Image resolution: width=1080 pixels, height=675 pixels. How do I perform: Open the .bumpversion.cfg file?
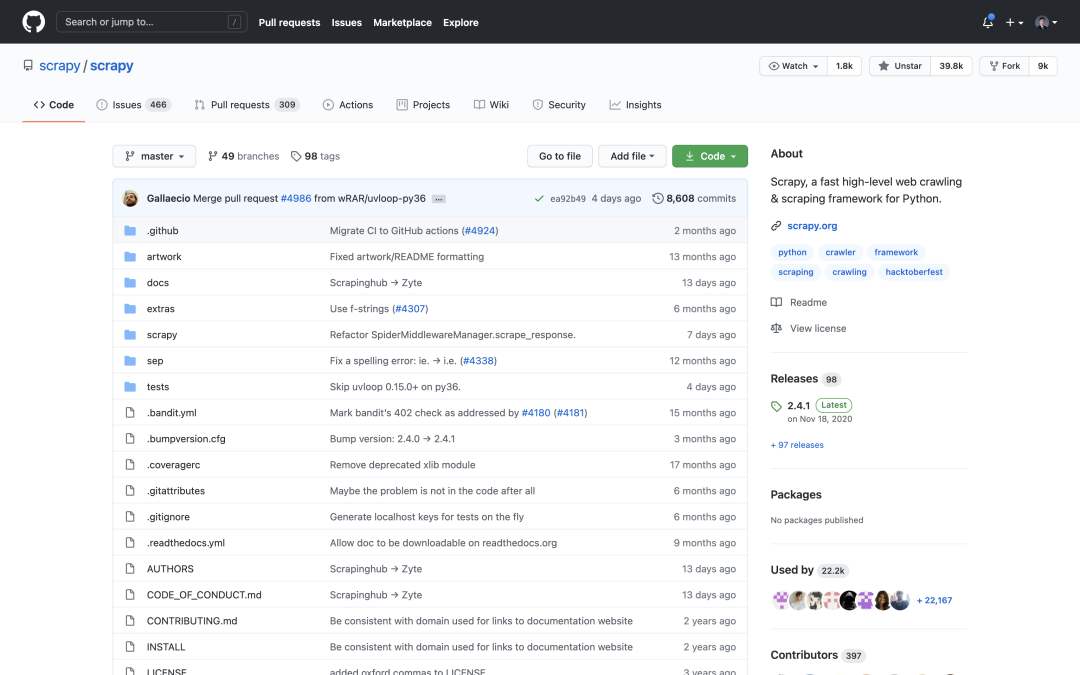(186, 439)
